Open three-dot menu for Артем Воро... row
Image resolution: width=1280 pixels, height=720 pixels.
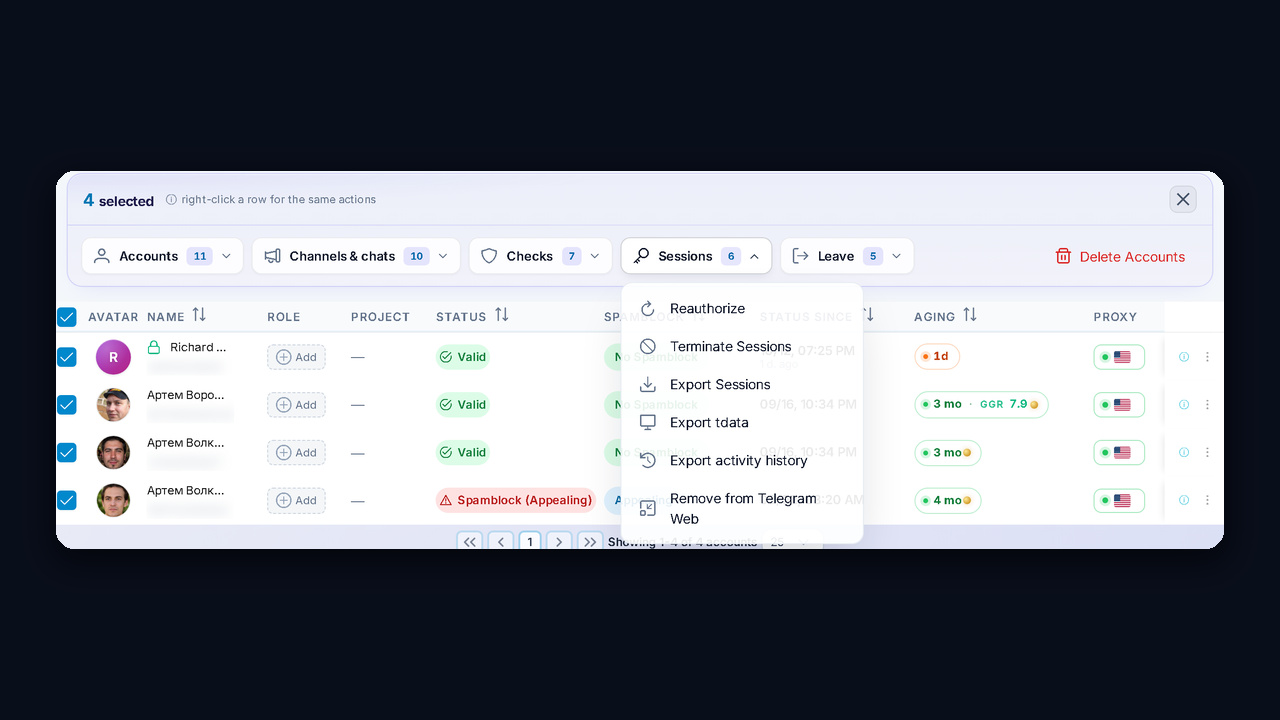[x=1207, y=405]
